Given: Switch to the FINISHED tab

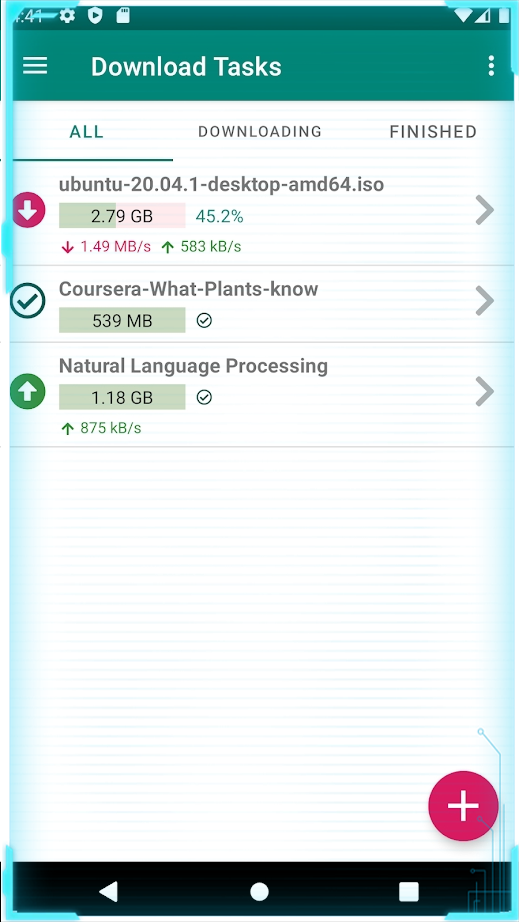Looking at the screenshot, I should [x=433, y=132].
